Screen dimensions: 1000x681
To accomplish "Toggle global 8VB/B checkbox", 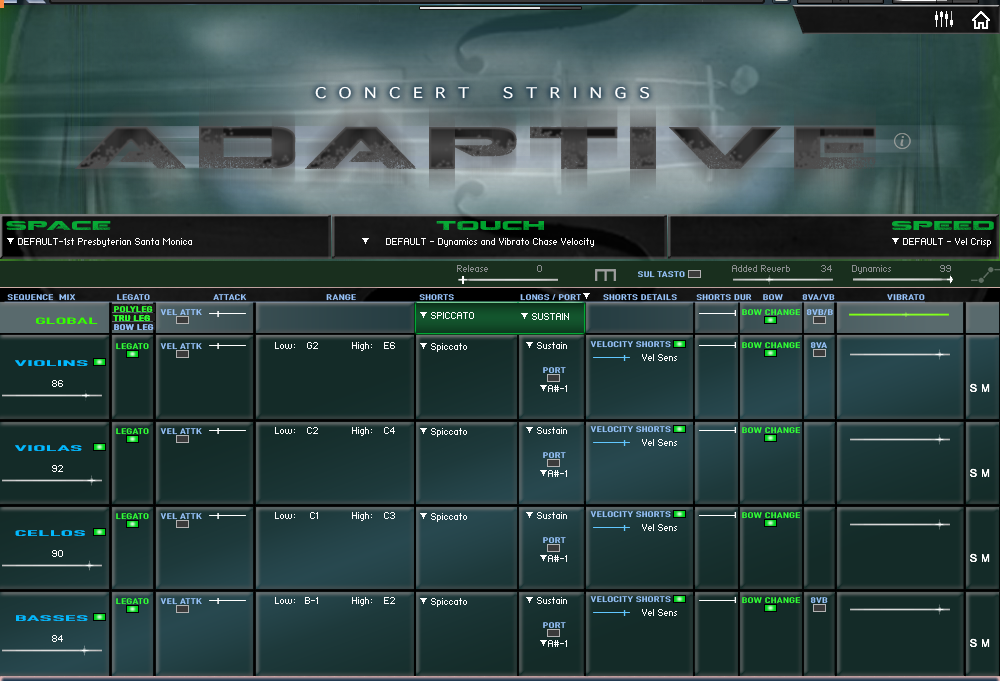I will coord(820,320).
